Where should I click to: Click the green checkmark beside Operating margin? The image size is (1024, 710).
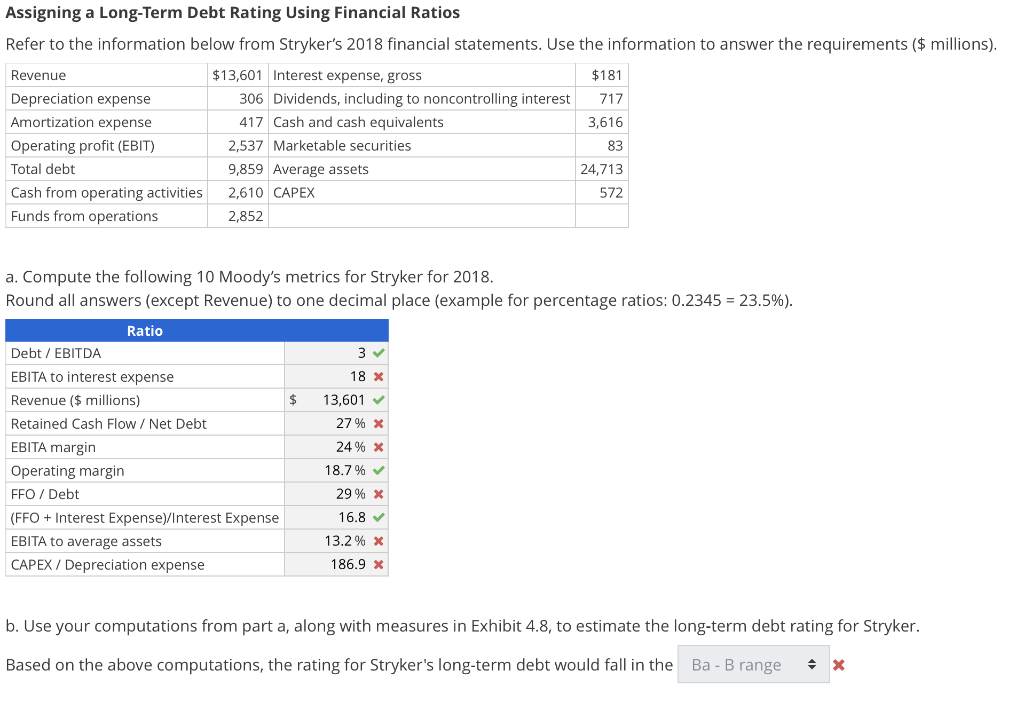click(x=377, y=470)
